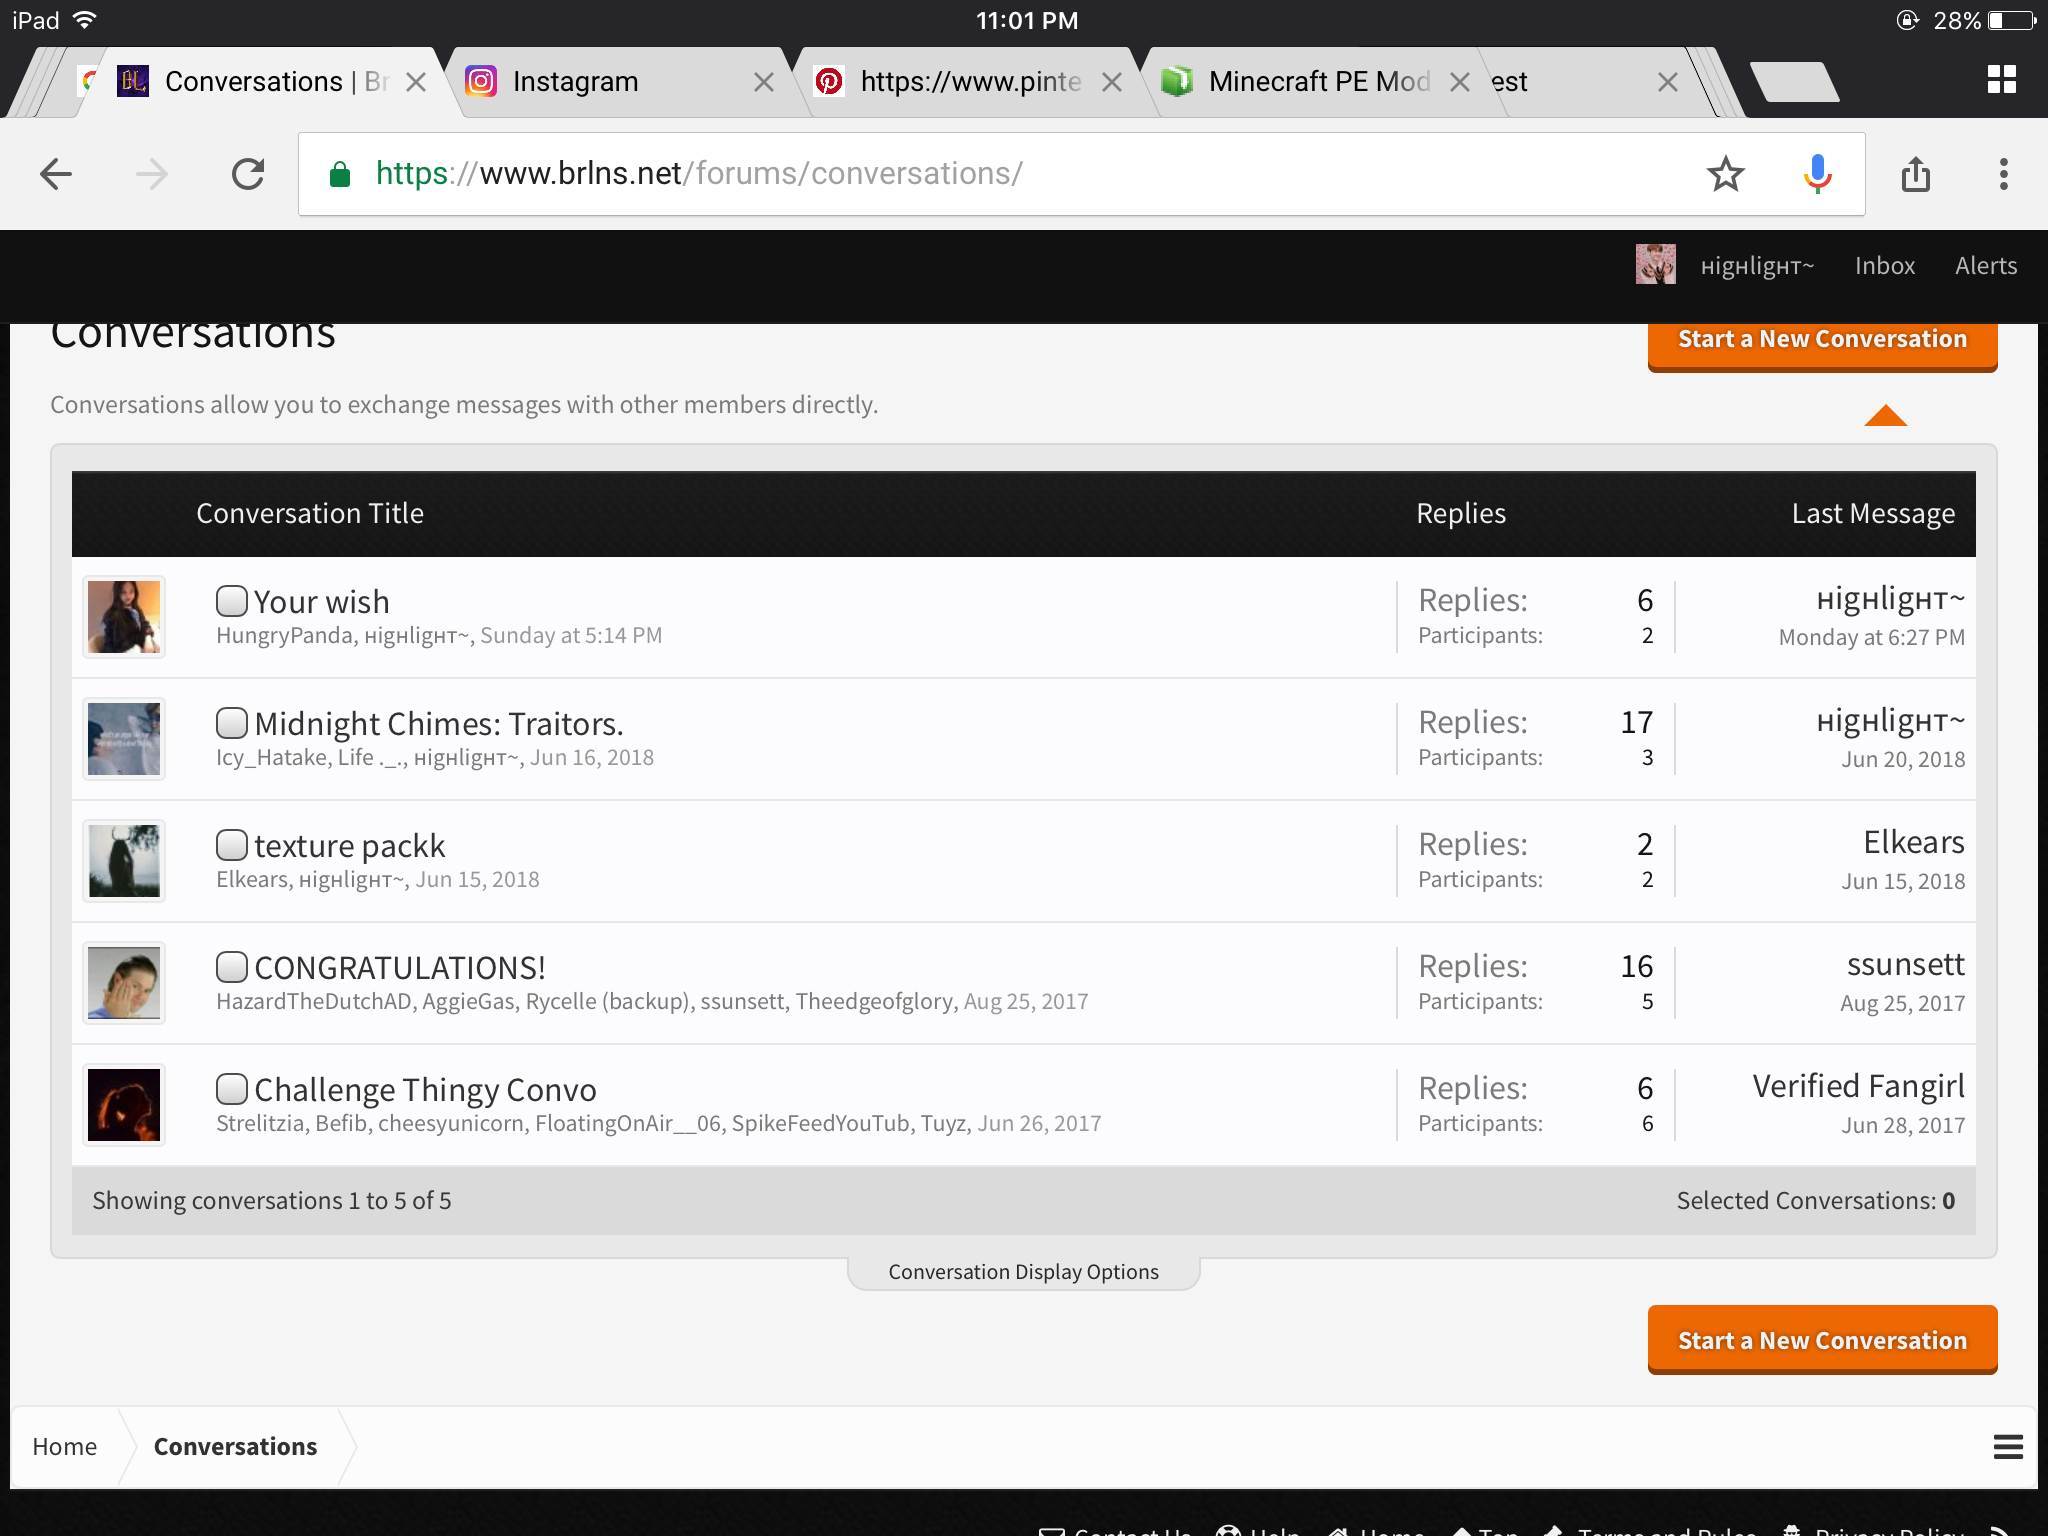Close the Pinterest tab

1111,82
